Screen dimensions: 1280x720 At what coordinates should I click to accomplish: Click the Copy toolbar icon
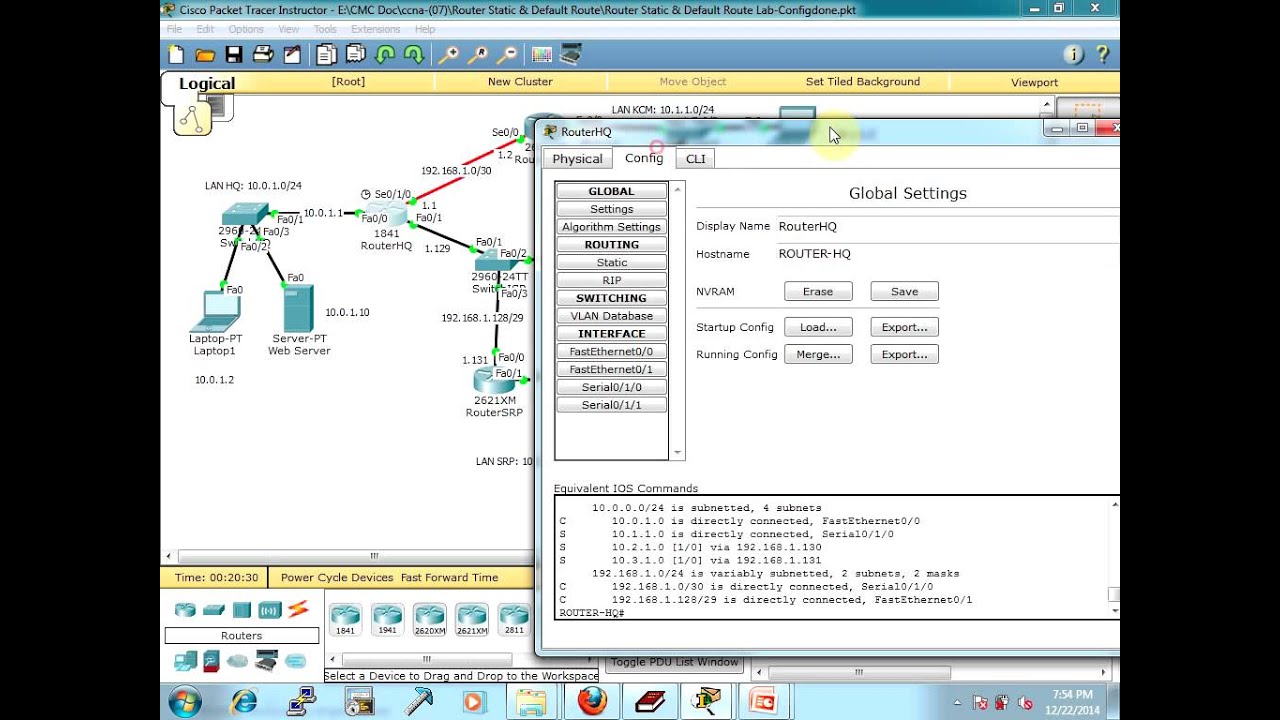pyautogui.click(x=327, y=55)
